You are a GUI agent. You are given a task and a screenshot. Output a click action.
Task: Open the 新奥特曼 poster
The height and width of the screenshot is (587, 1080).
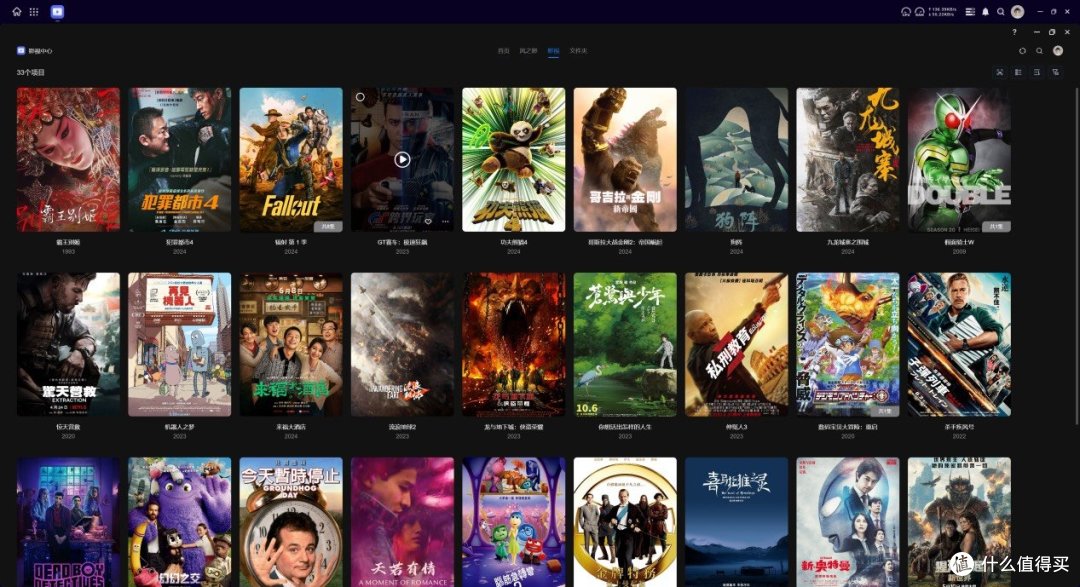(x=848, y=522)
